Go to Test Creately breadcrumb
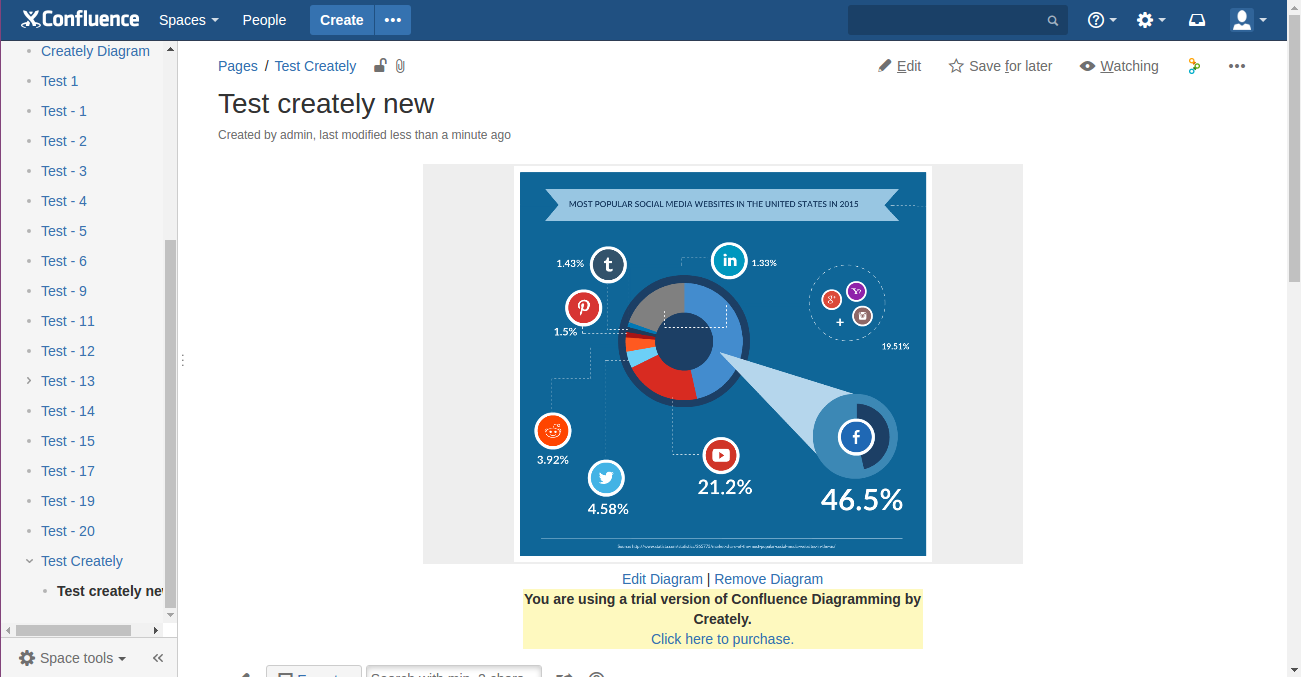 (315, 66)
